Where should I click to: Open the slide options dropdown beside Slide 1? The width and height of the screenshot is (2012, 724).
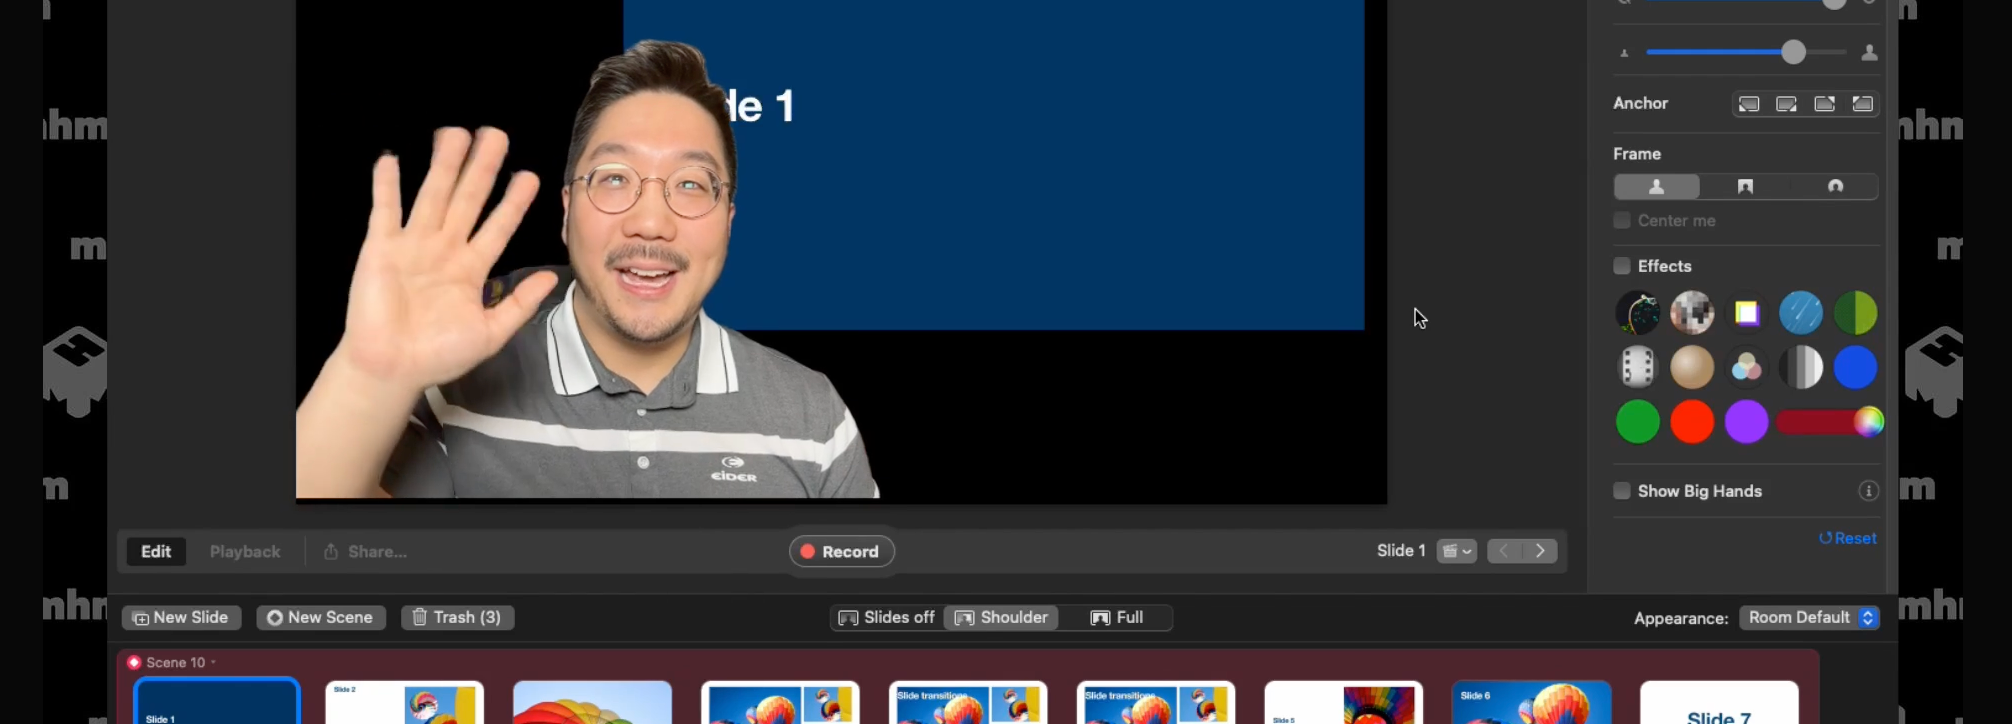pos(1456,552)
